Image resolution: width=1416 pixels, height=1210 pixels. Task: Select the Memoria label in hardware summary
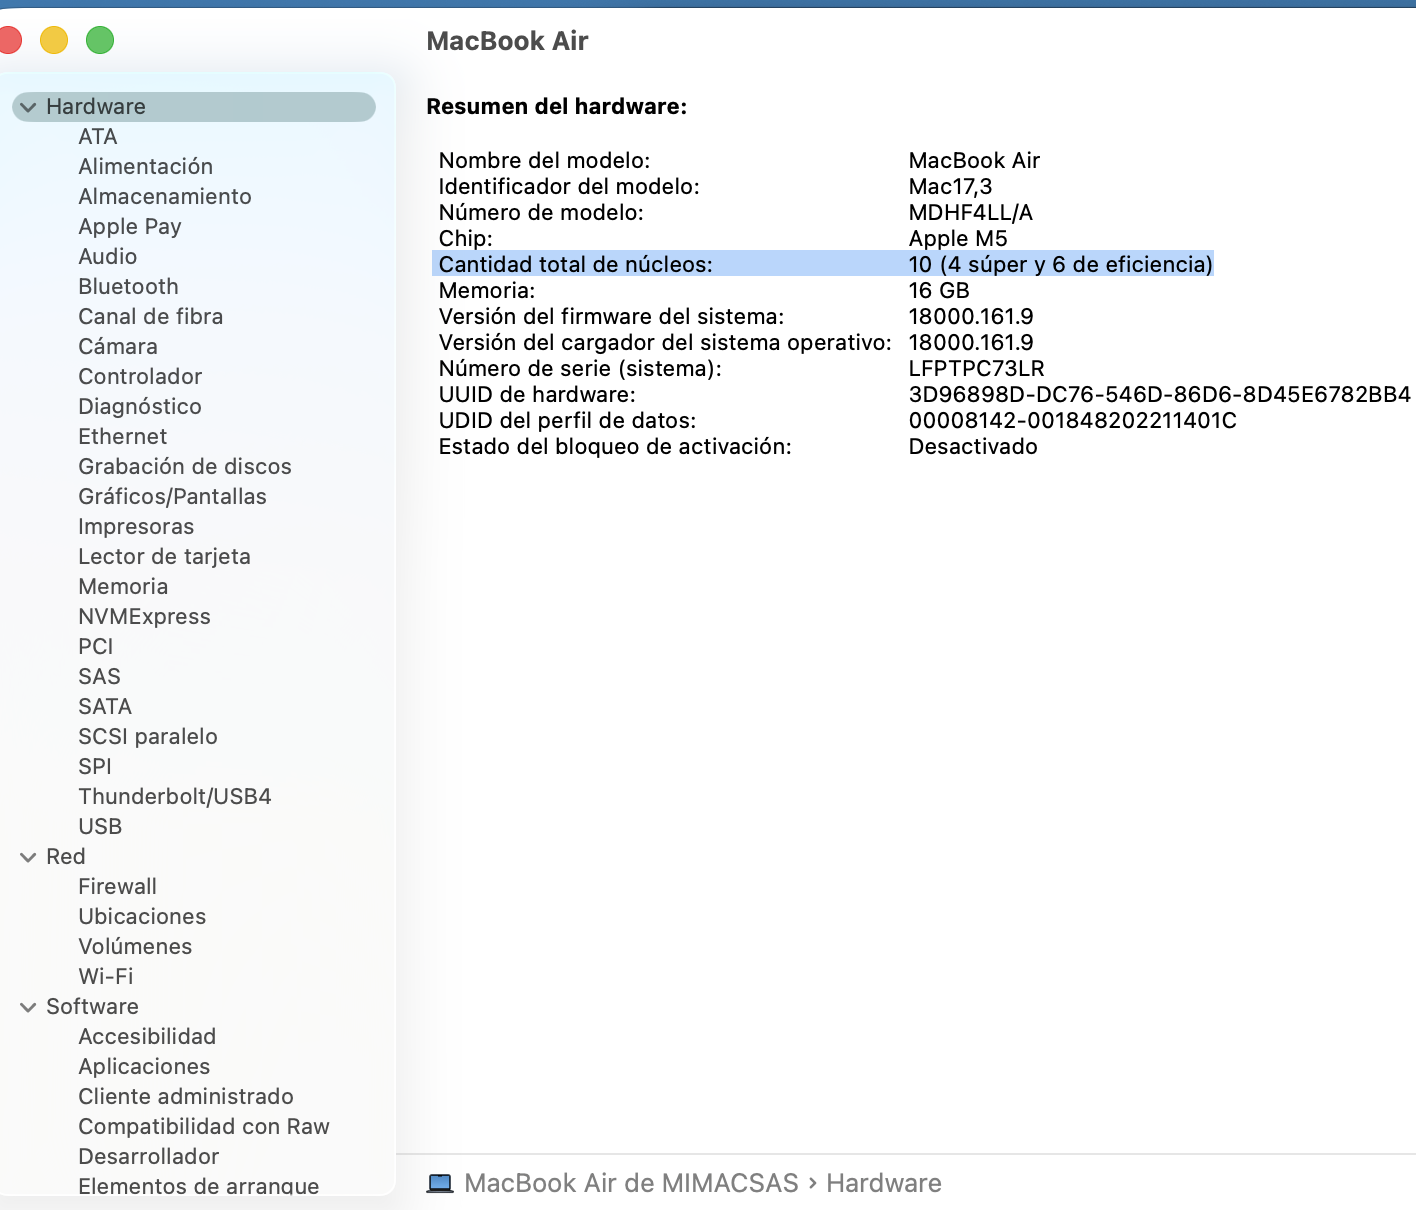pos(487,291)
